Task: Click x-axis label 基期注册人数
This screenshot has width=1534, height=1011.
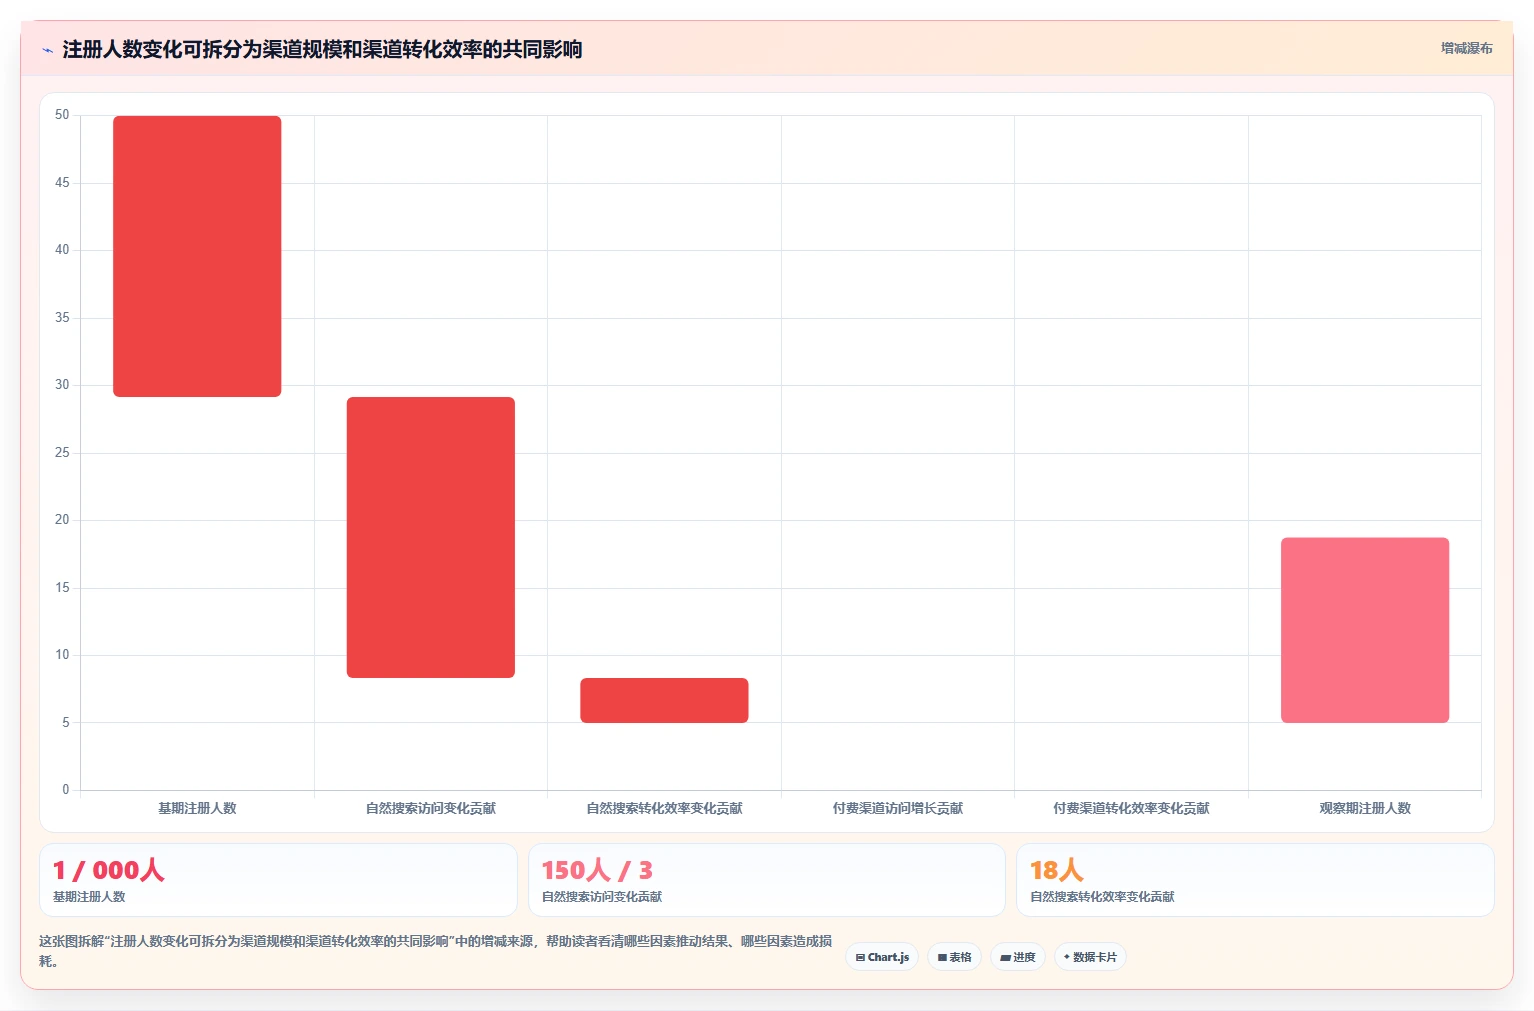Action: click(x=197, y=808)
